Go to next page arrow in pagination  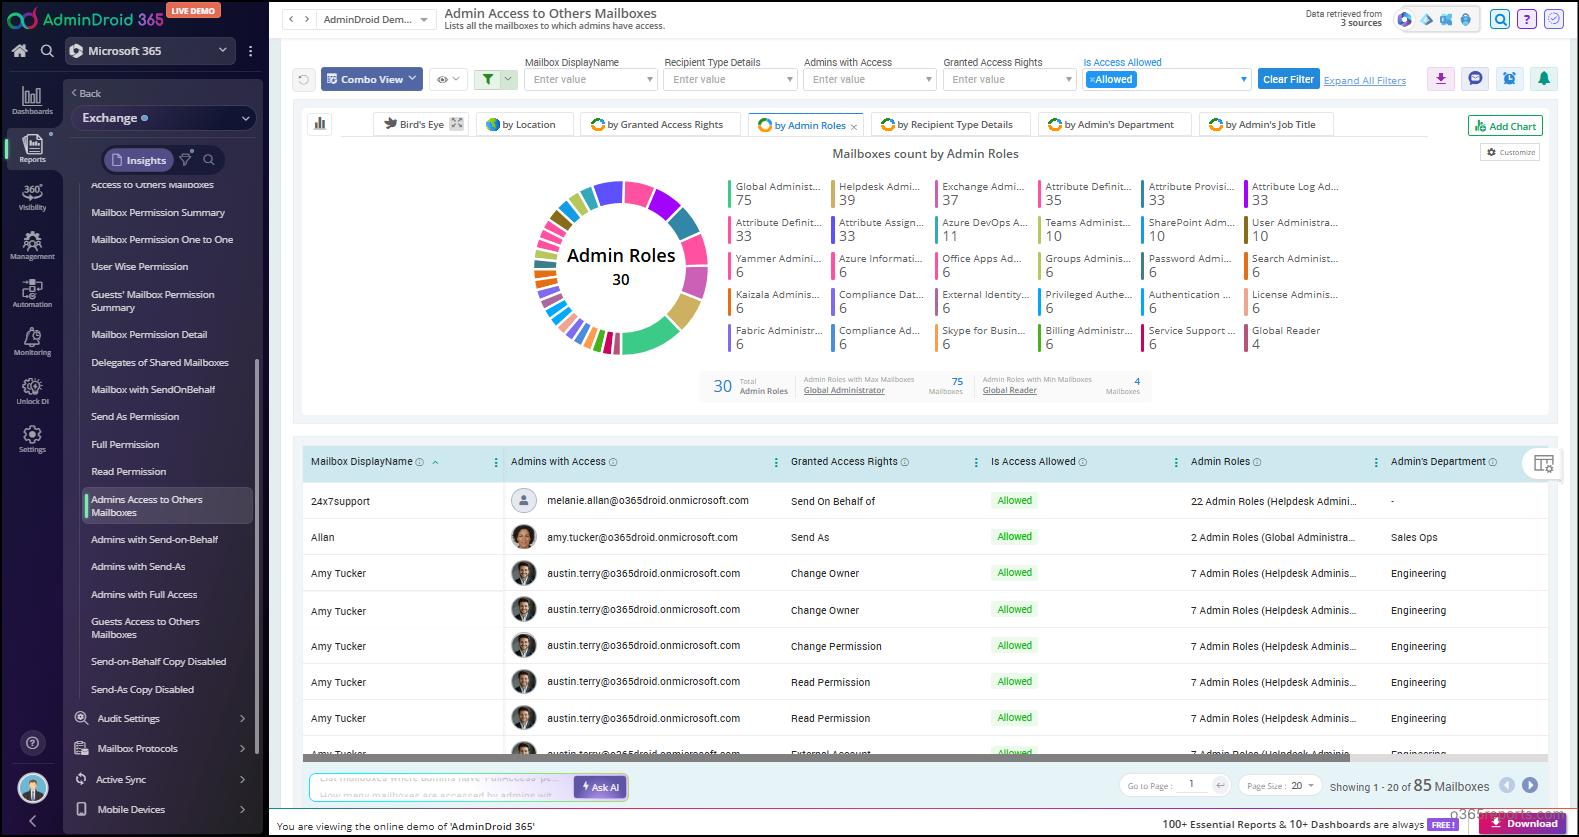[x=1530, y=786]
